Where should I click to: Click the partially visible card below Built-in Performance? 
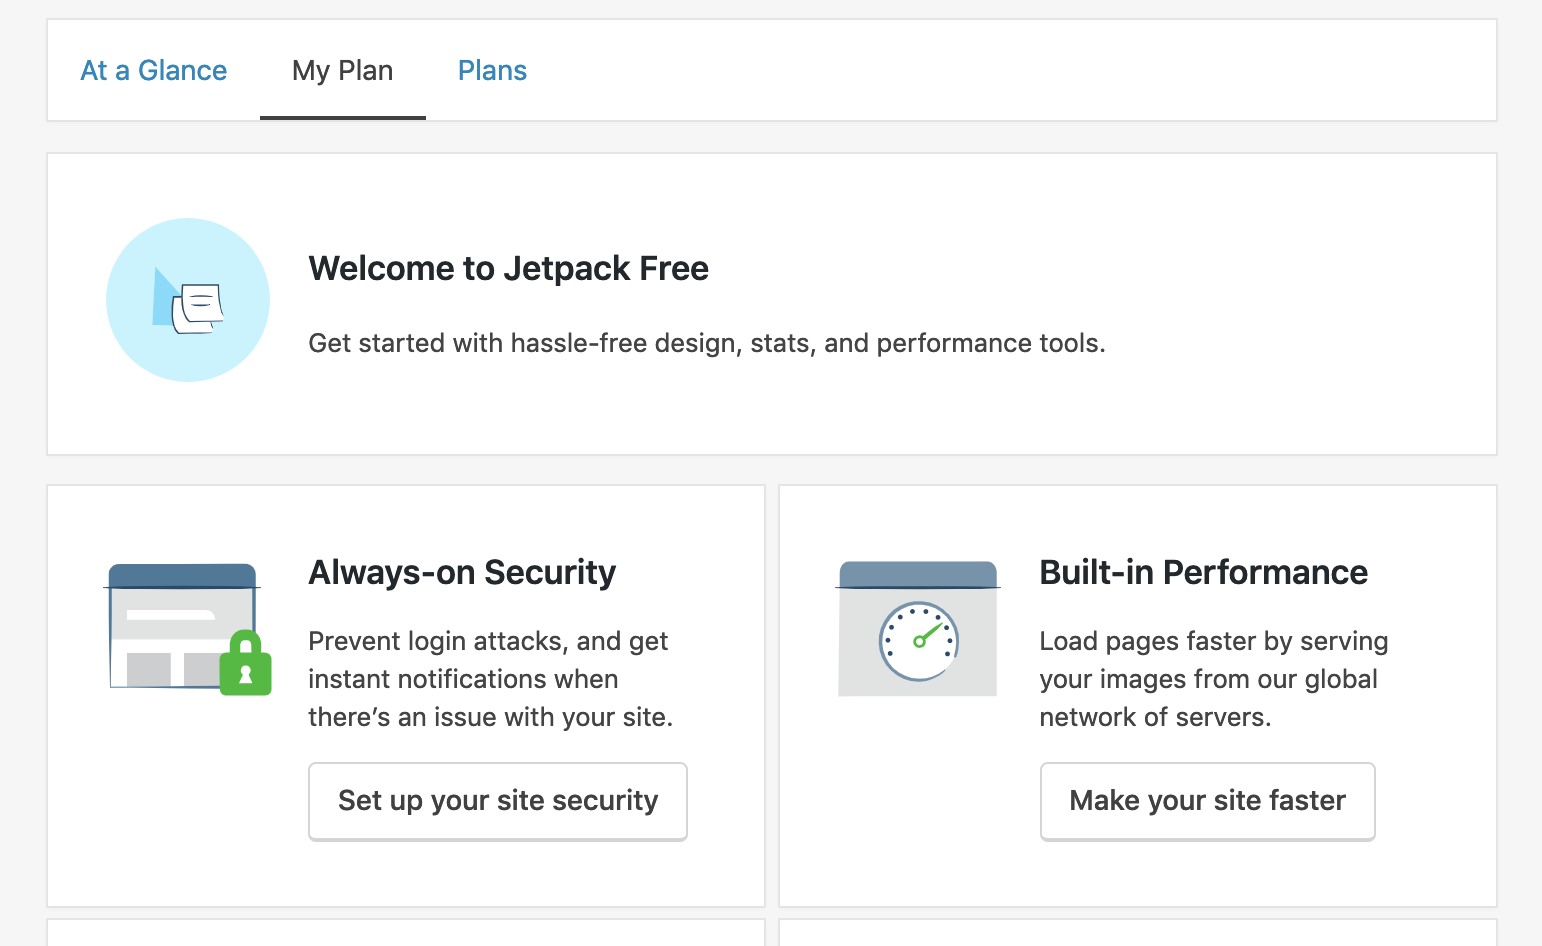1137,933
